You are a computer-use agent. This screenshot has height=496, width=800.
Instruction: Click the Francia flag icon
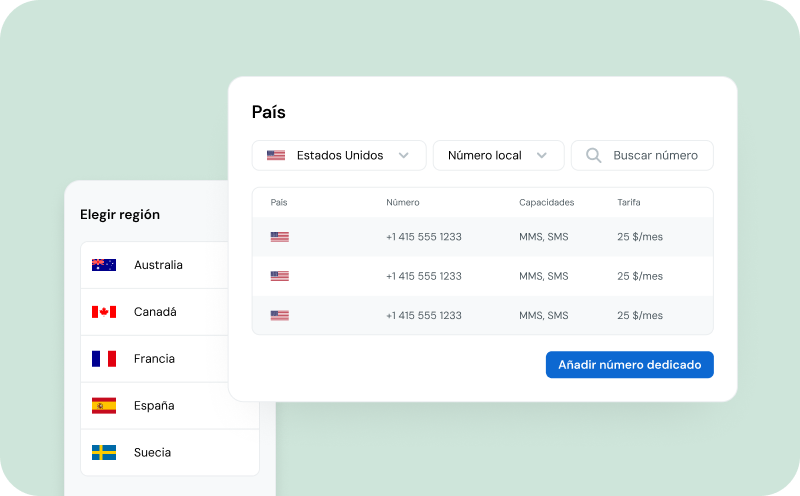104,359
